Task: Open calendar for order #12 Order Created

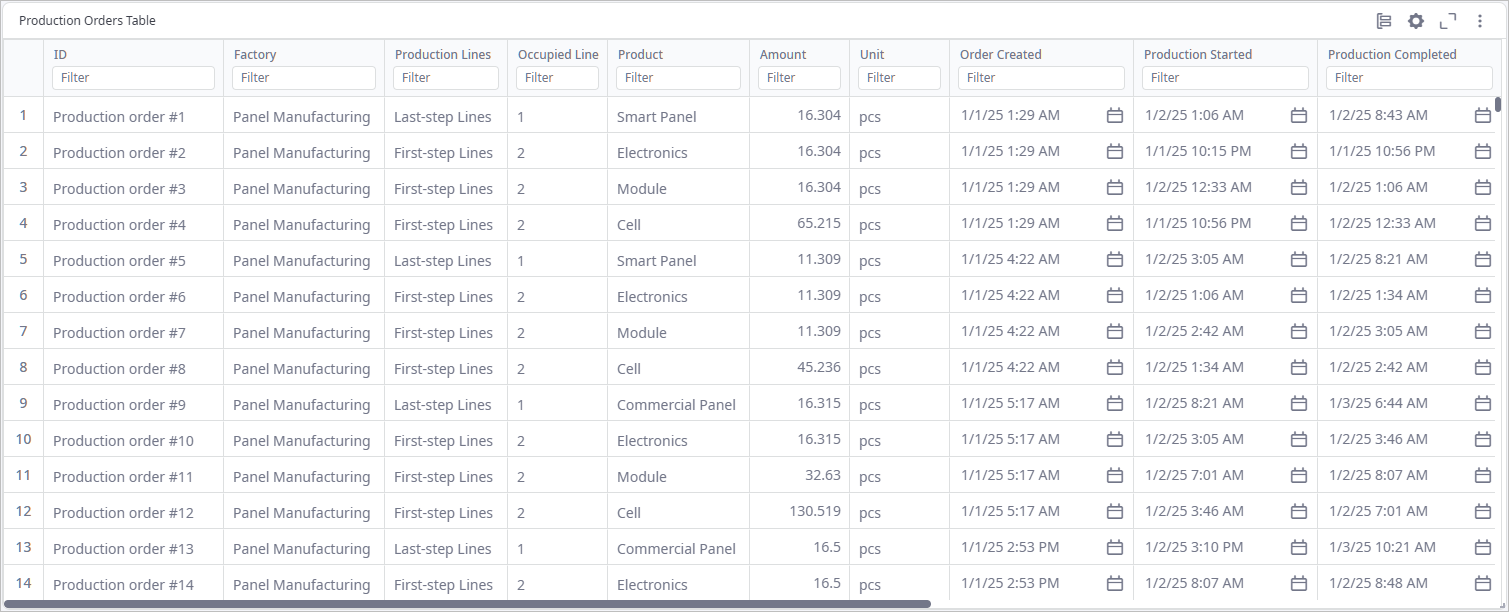Action: (x=1115, y=512)
